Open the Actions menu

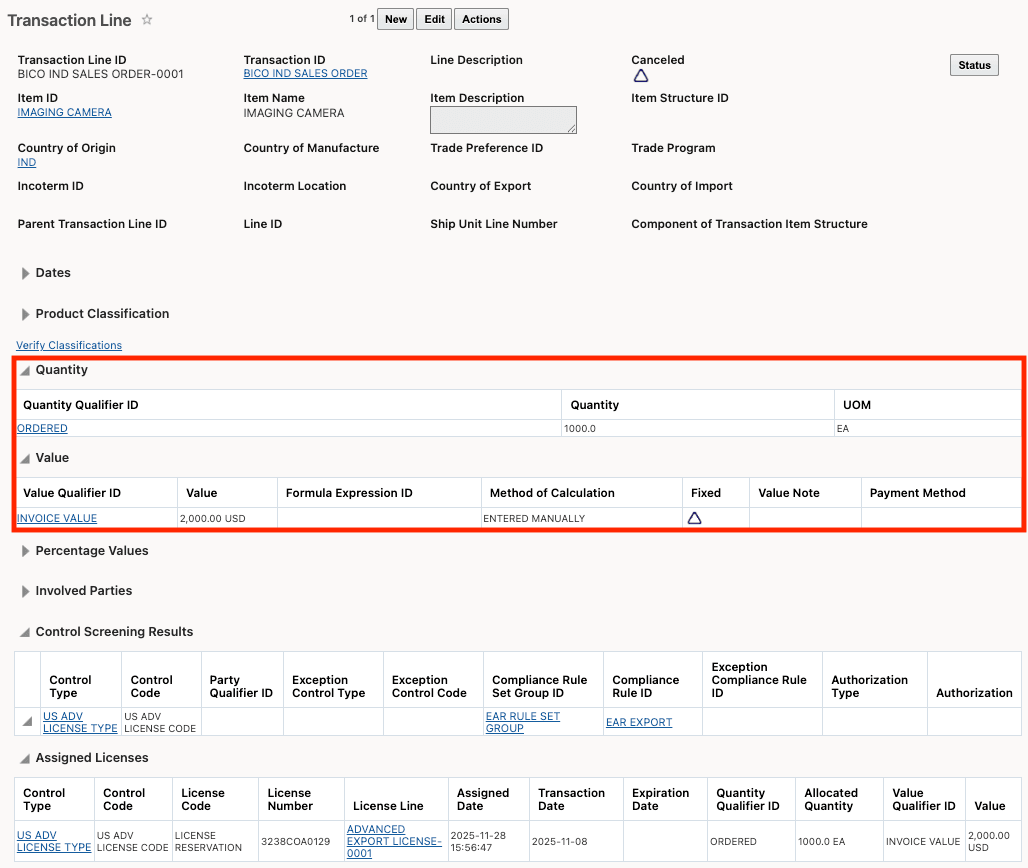[x=481, y=18]
